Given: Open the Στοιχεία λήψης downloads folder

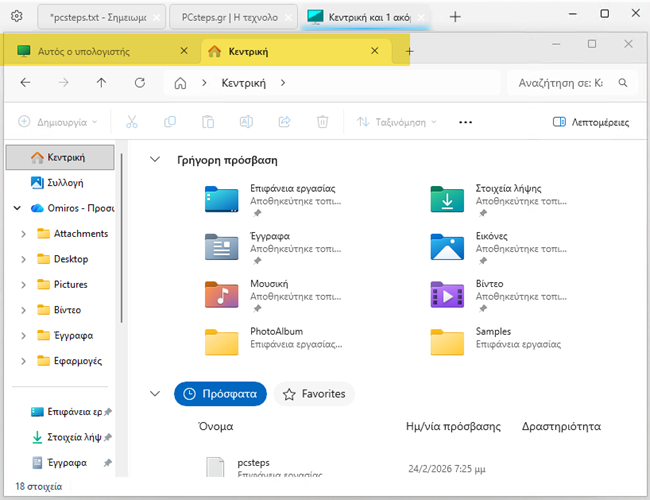Looking at the screenshot, I should (447, 198).
